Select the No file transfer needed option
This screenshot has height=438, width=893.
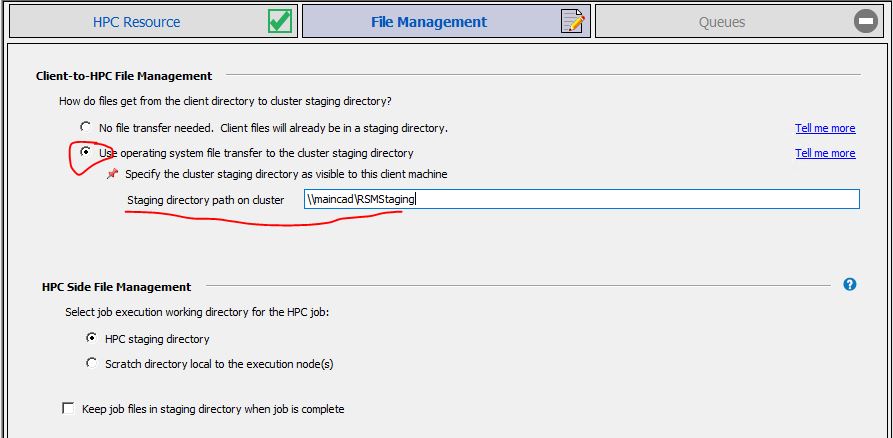coord(86,126)
